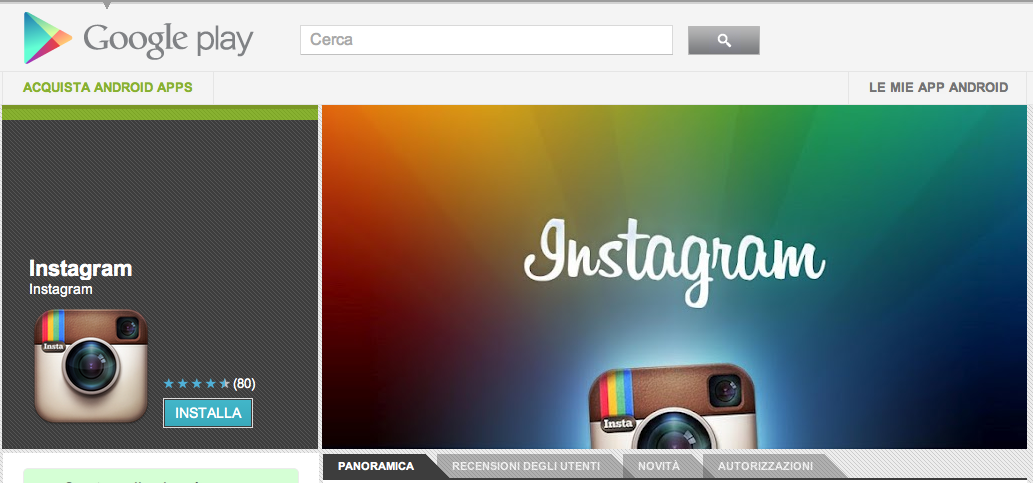Switch to Recensioni Degli Utenti tab
This screenshot has width=1033, height=483.
click(526, 466)
